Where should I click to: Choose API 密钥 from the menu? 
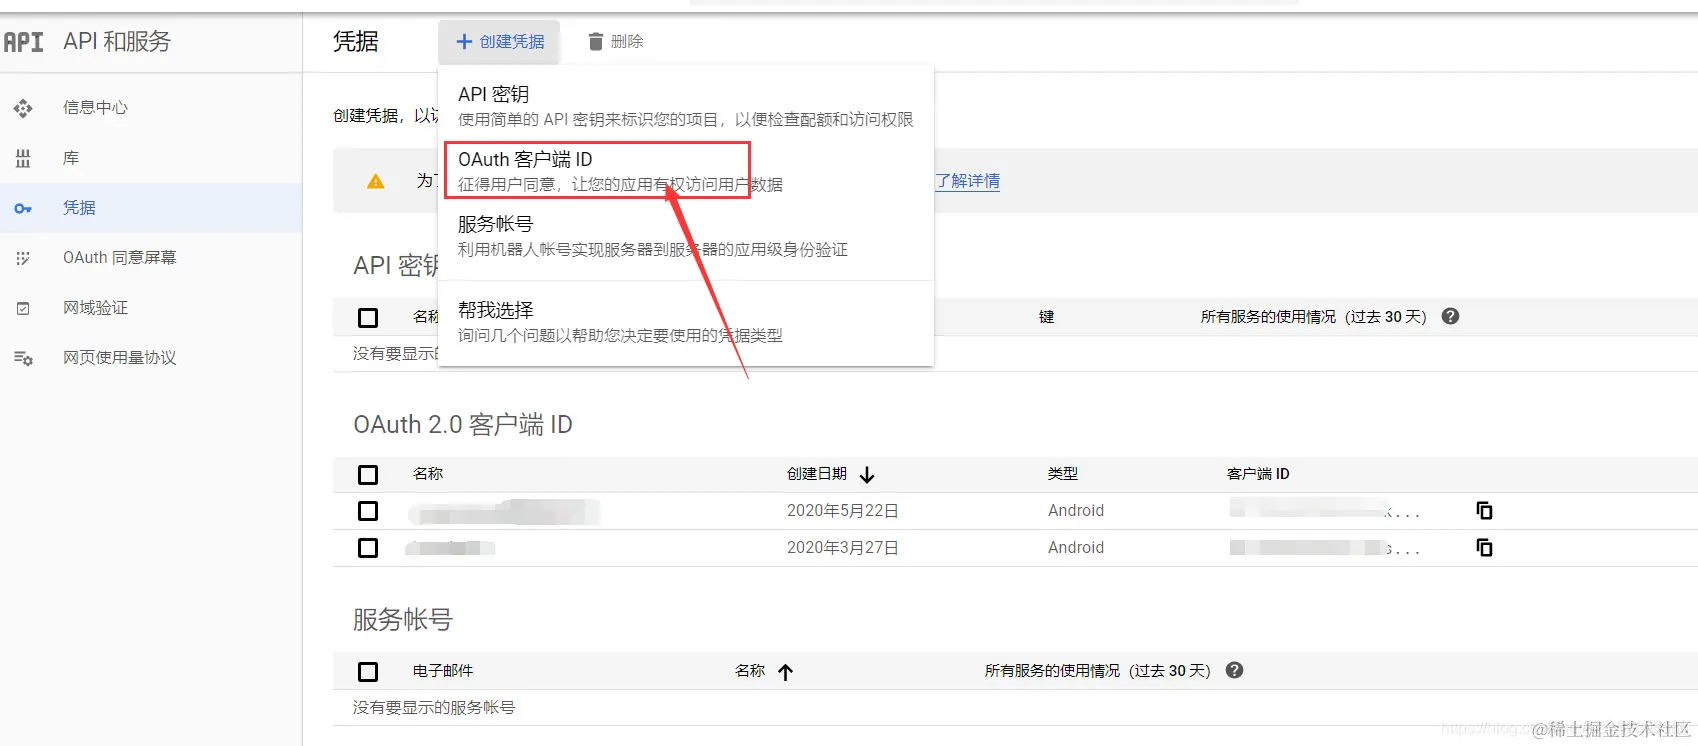click(686, 106)
